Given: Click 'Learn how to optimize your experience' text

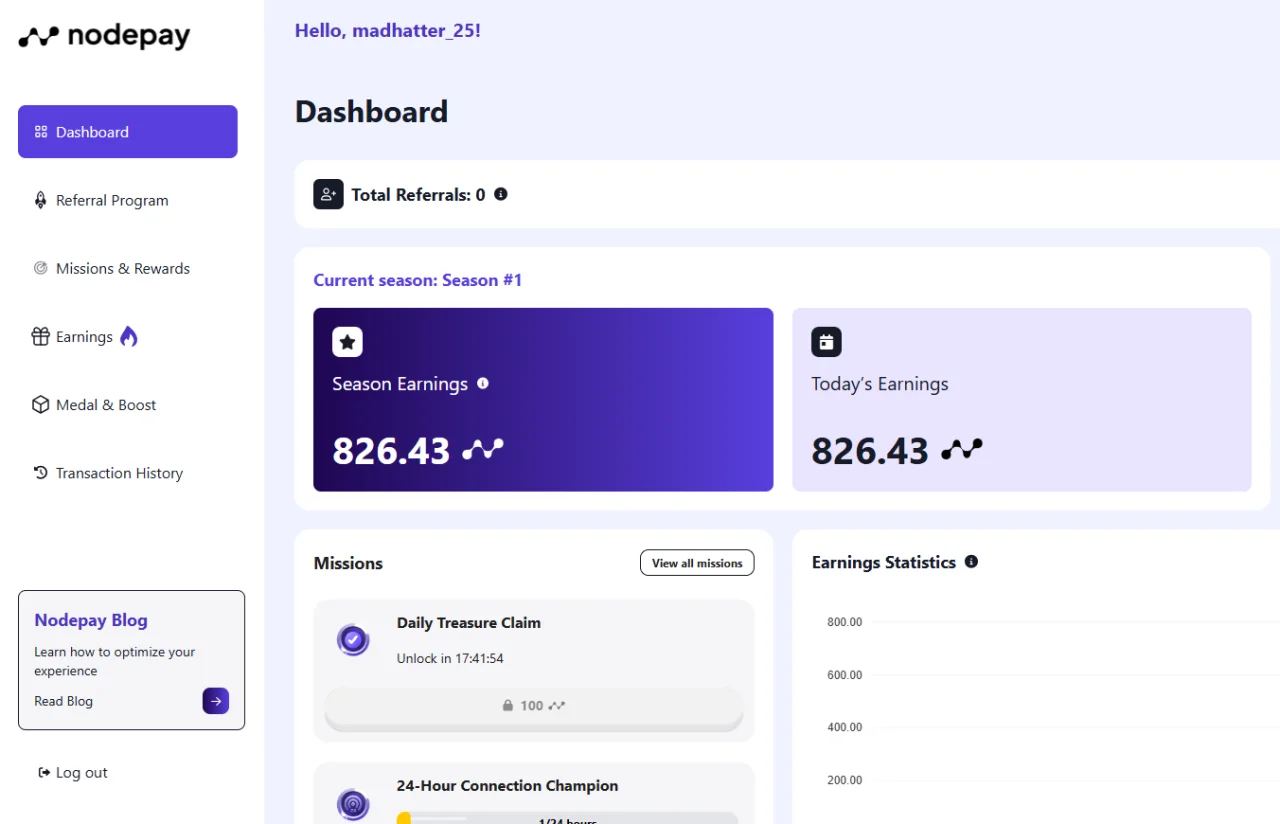Looking at the screenshot, I should pos(114,661).
